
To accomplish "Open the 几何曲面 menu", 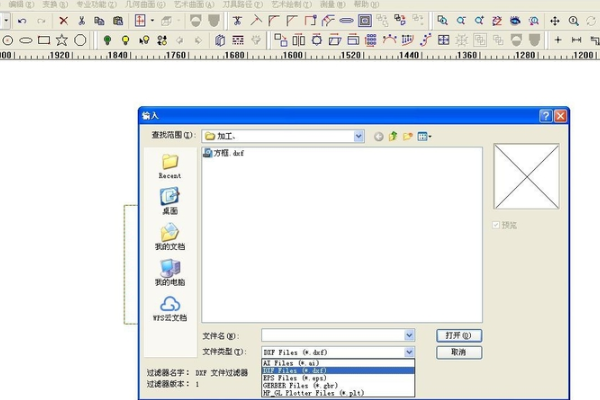I will click(x=145, y=5).
